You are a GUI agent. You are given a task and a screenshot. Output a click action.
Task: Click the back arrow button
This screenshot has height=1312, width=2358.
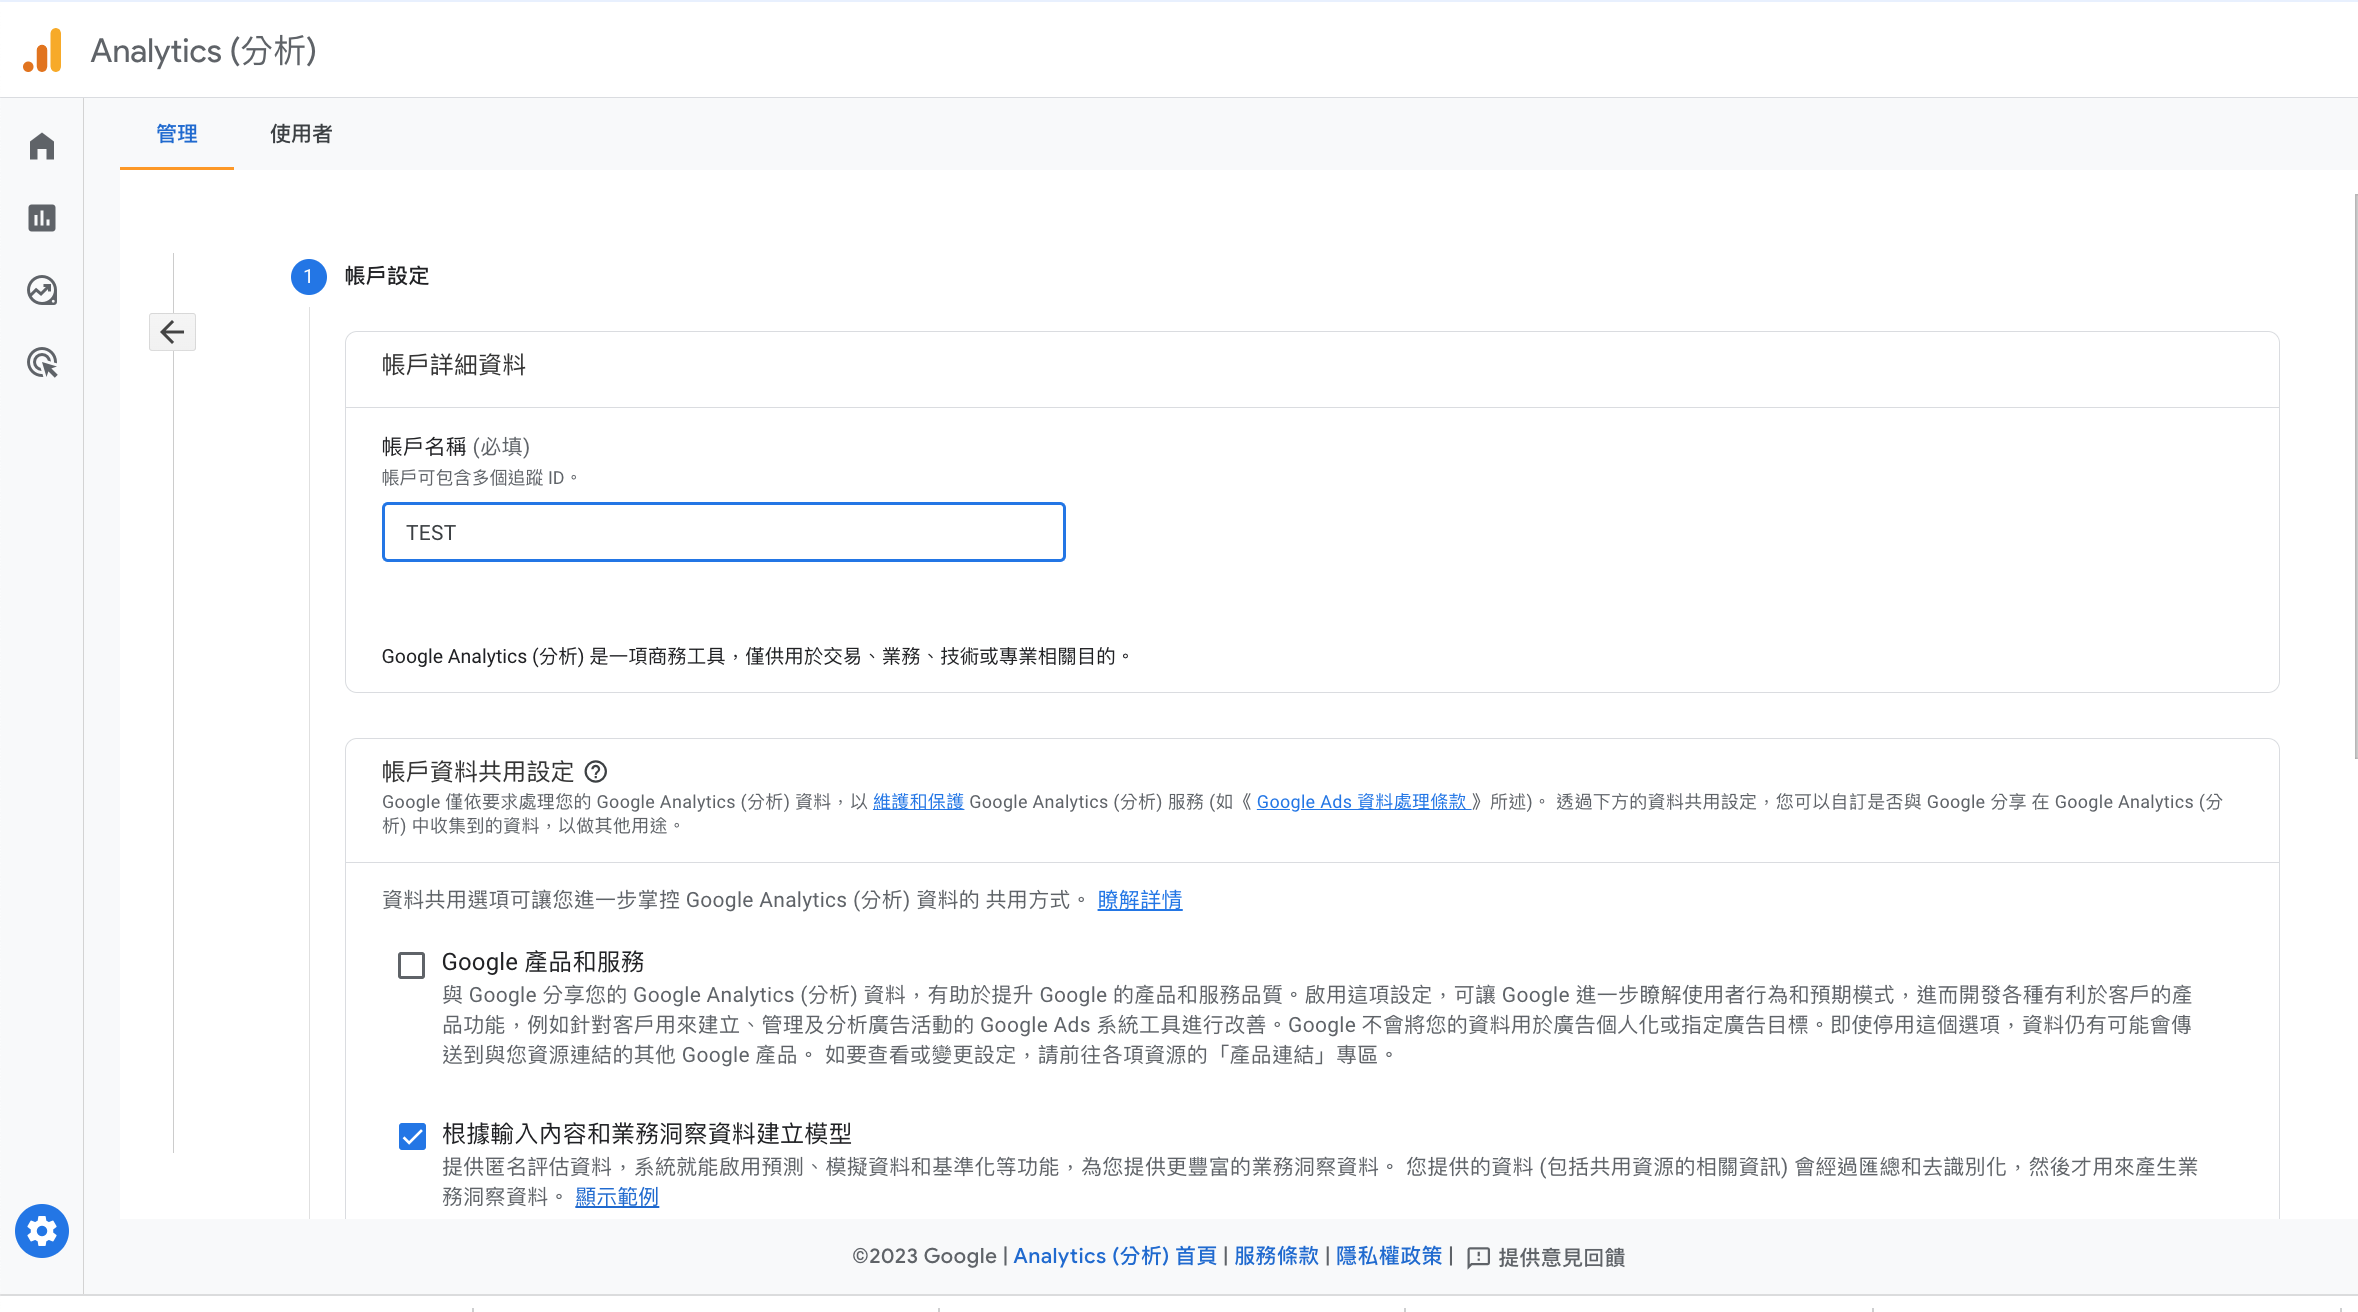172,332
